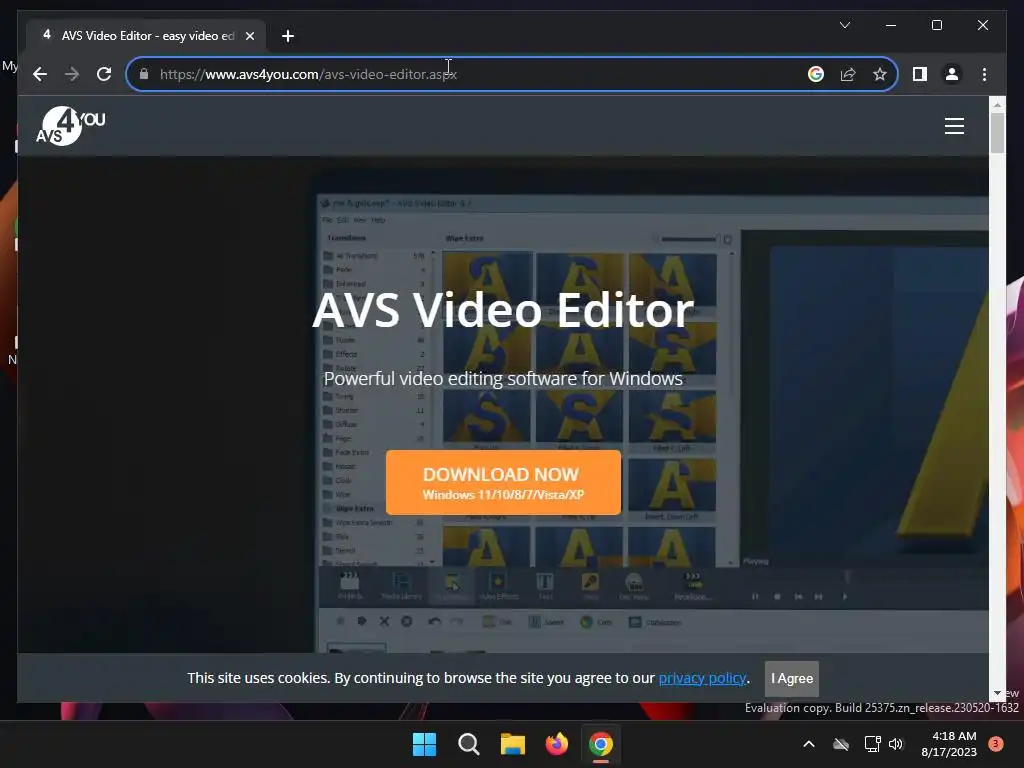The height and width of the screenshot is (768, 1024).
Task: Click the DOWNLOAD NOW button
Action: 503,483
